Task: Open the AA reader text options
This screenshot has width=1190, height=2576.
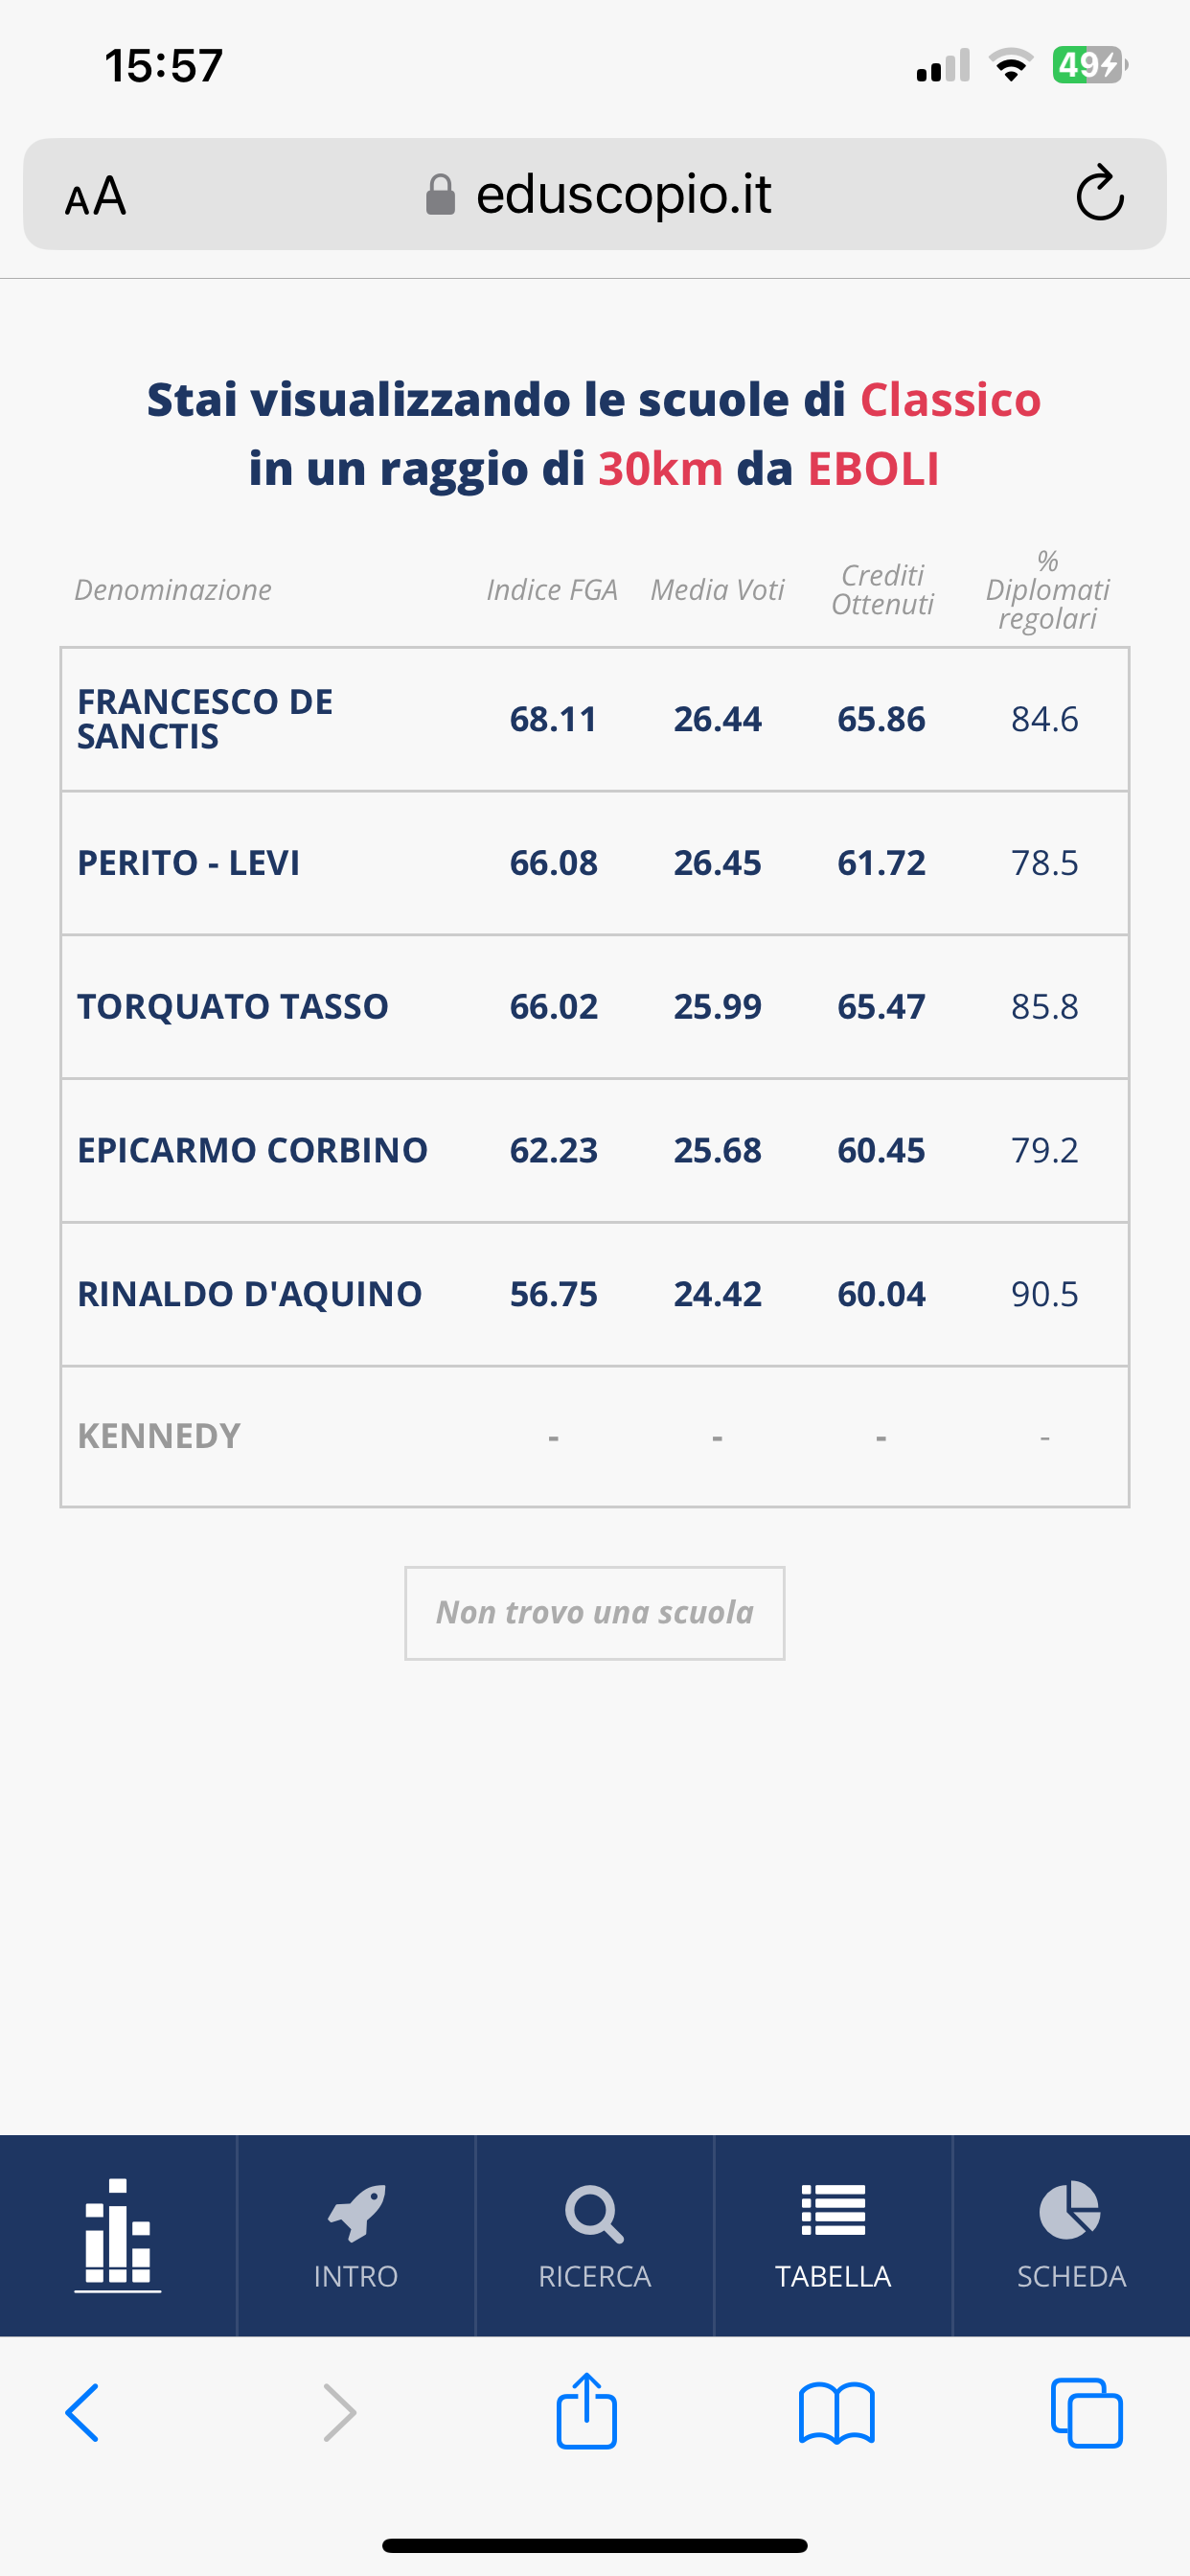Action: (96, 195)
